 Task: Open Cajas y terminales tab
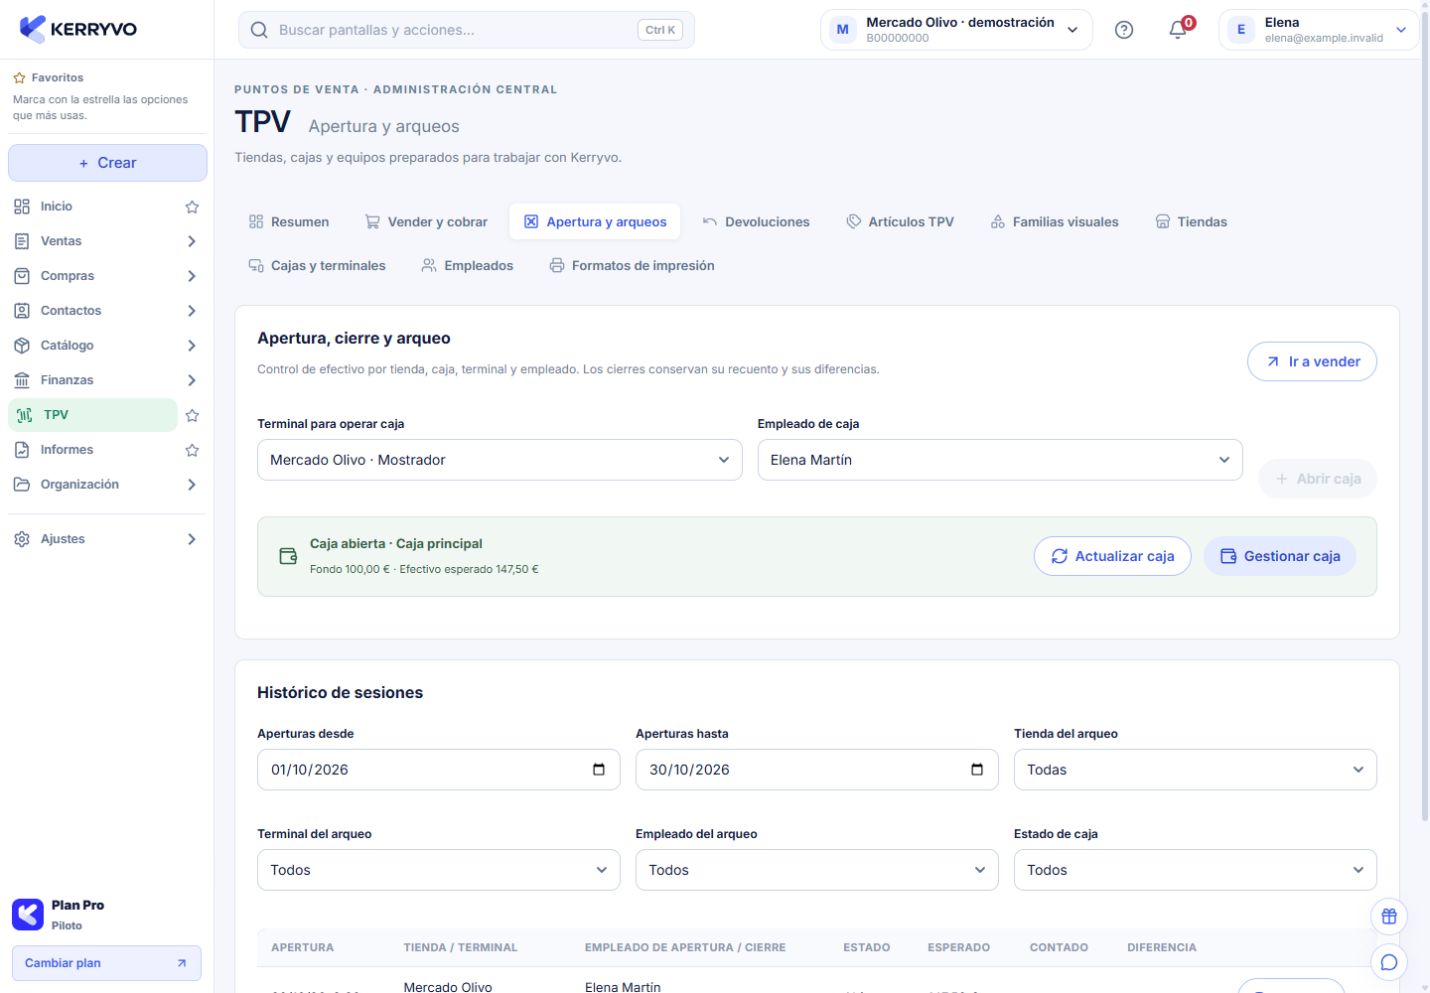pyautogui.click(x=317, y=266)
